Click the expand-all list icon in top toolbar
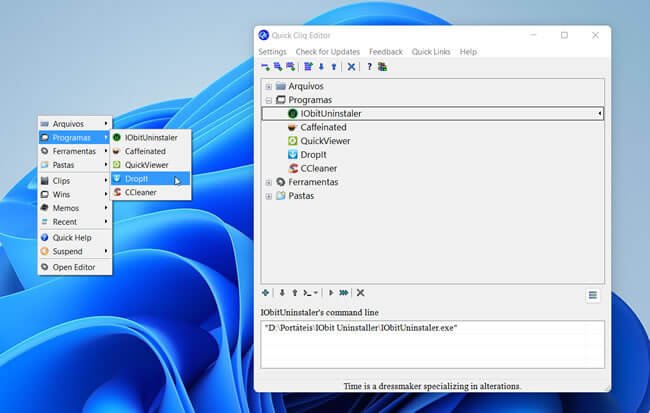Image resolution: width=650 pixels, height=413 pixels. 308,67
